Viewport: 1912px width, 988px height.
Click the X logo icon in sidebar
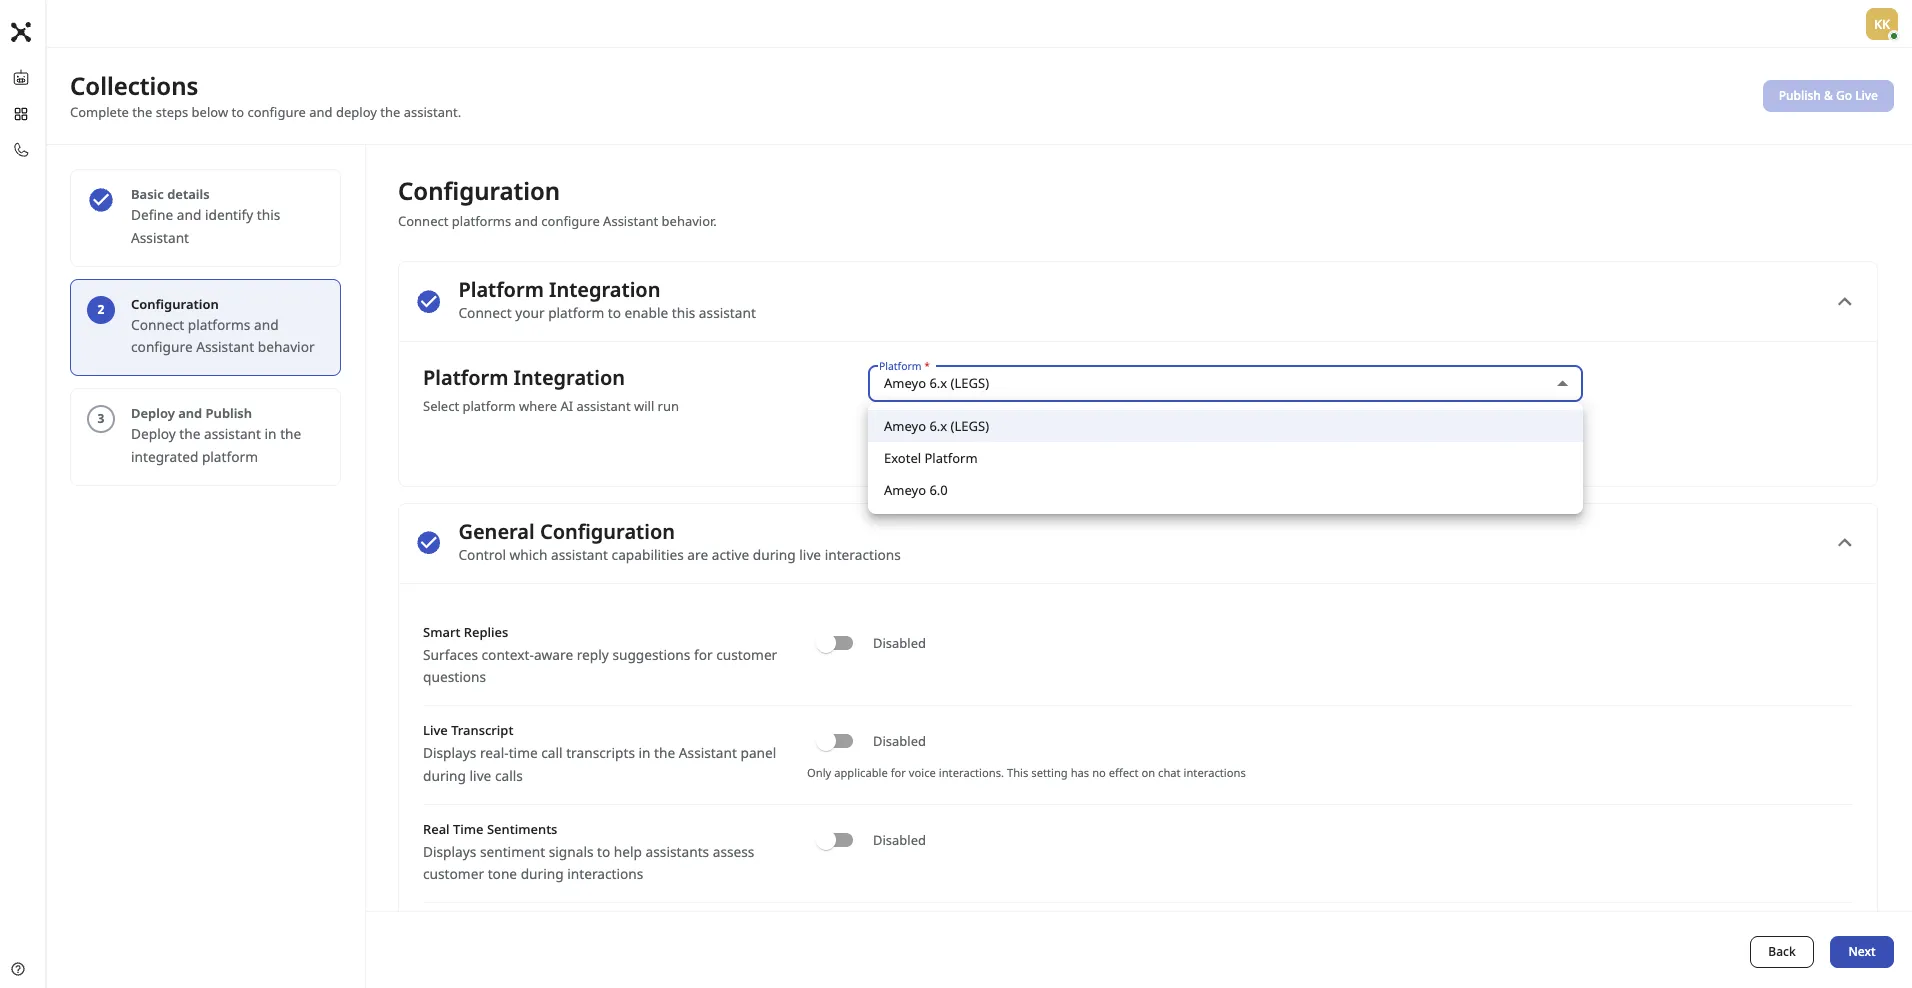pos(21,32)
